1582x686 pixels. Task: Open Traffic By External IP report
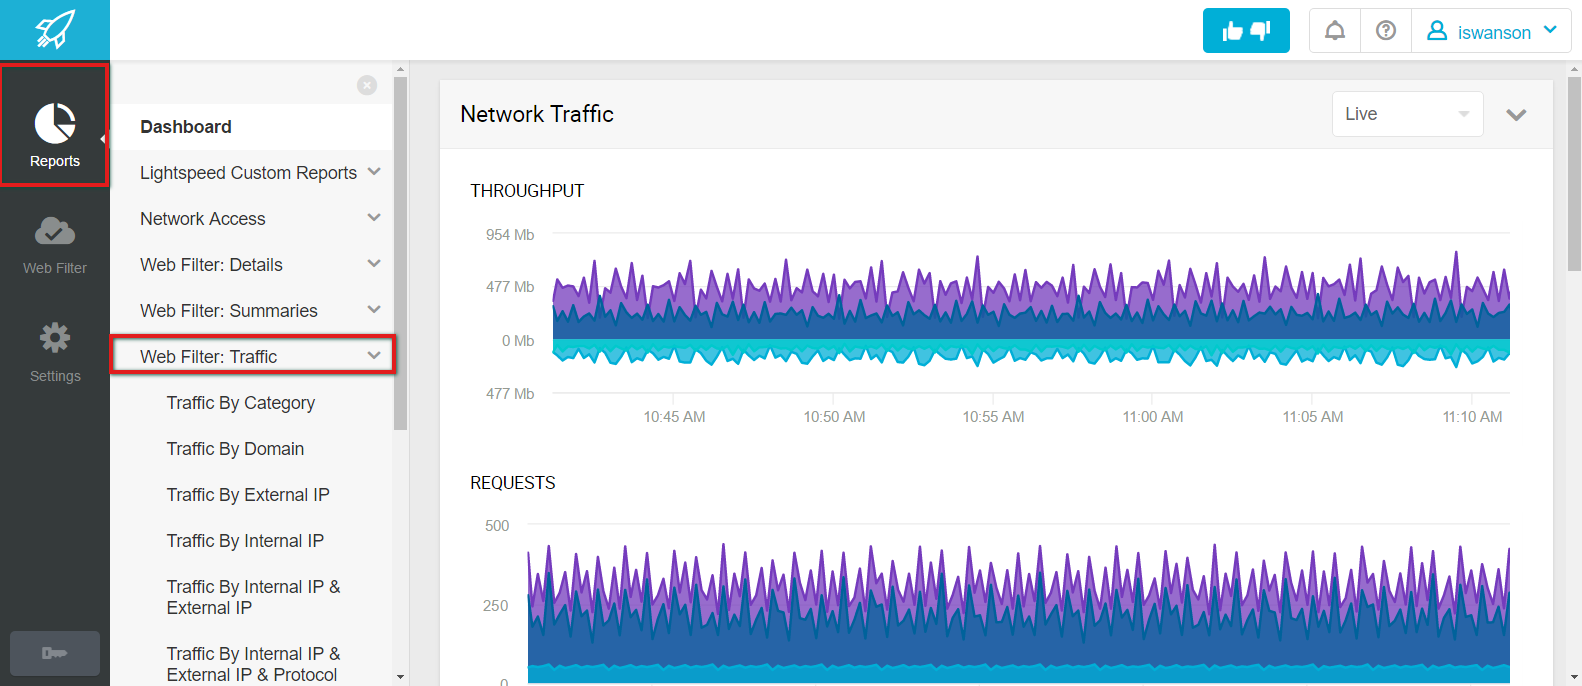coord(248,495)
